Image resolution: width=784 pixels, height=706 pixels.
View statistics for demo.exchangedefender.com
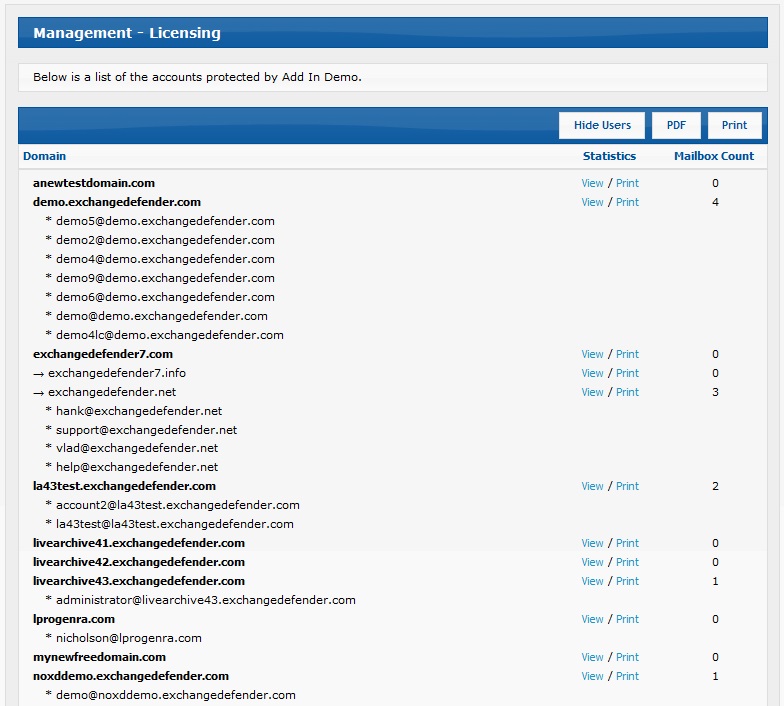[x=592, y=202]
